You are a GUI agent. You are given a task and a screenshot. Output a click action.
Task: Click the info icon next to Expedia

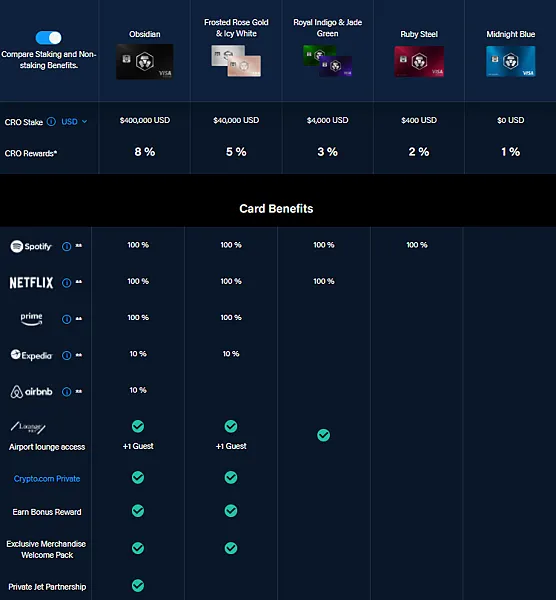pyautogui.click(x=67, y=355)
